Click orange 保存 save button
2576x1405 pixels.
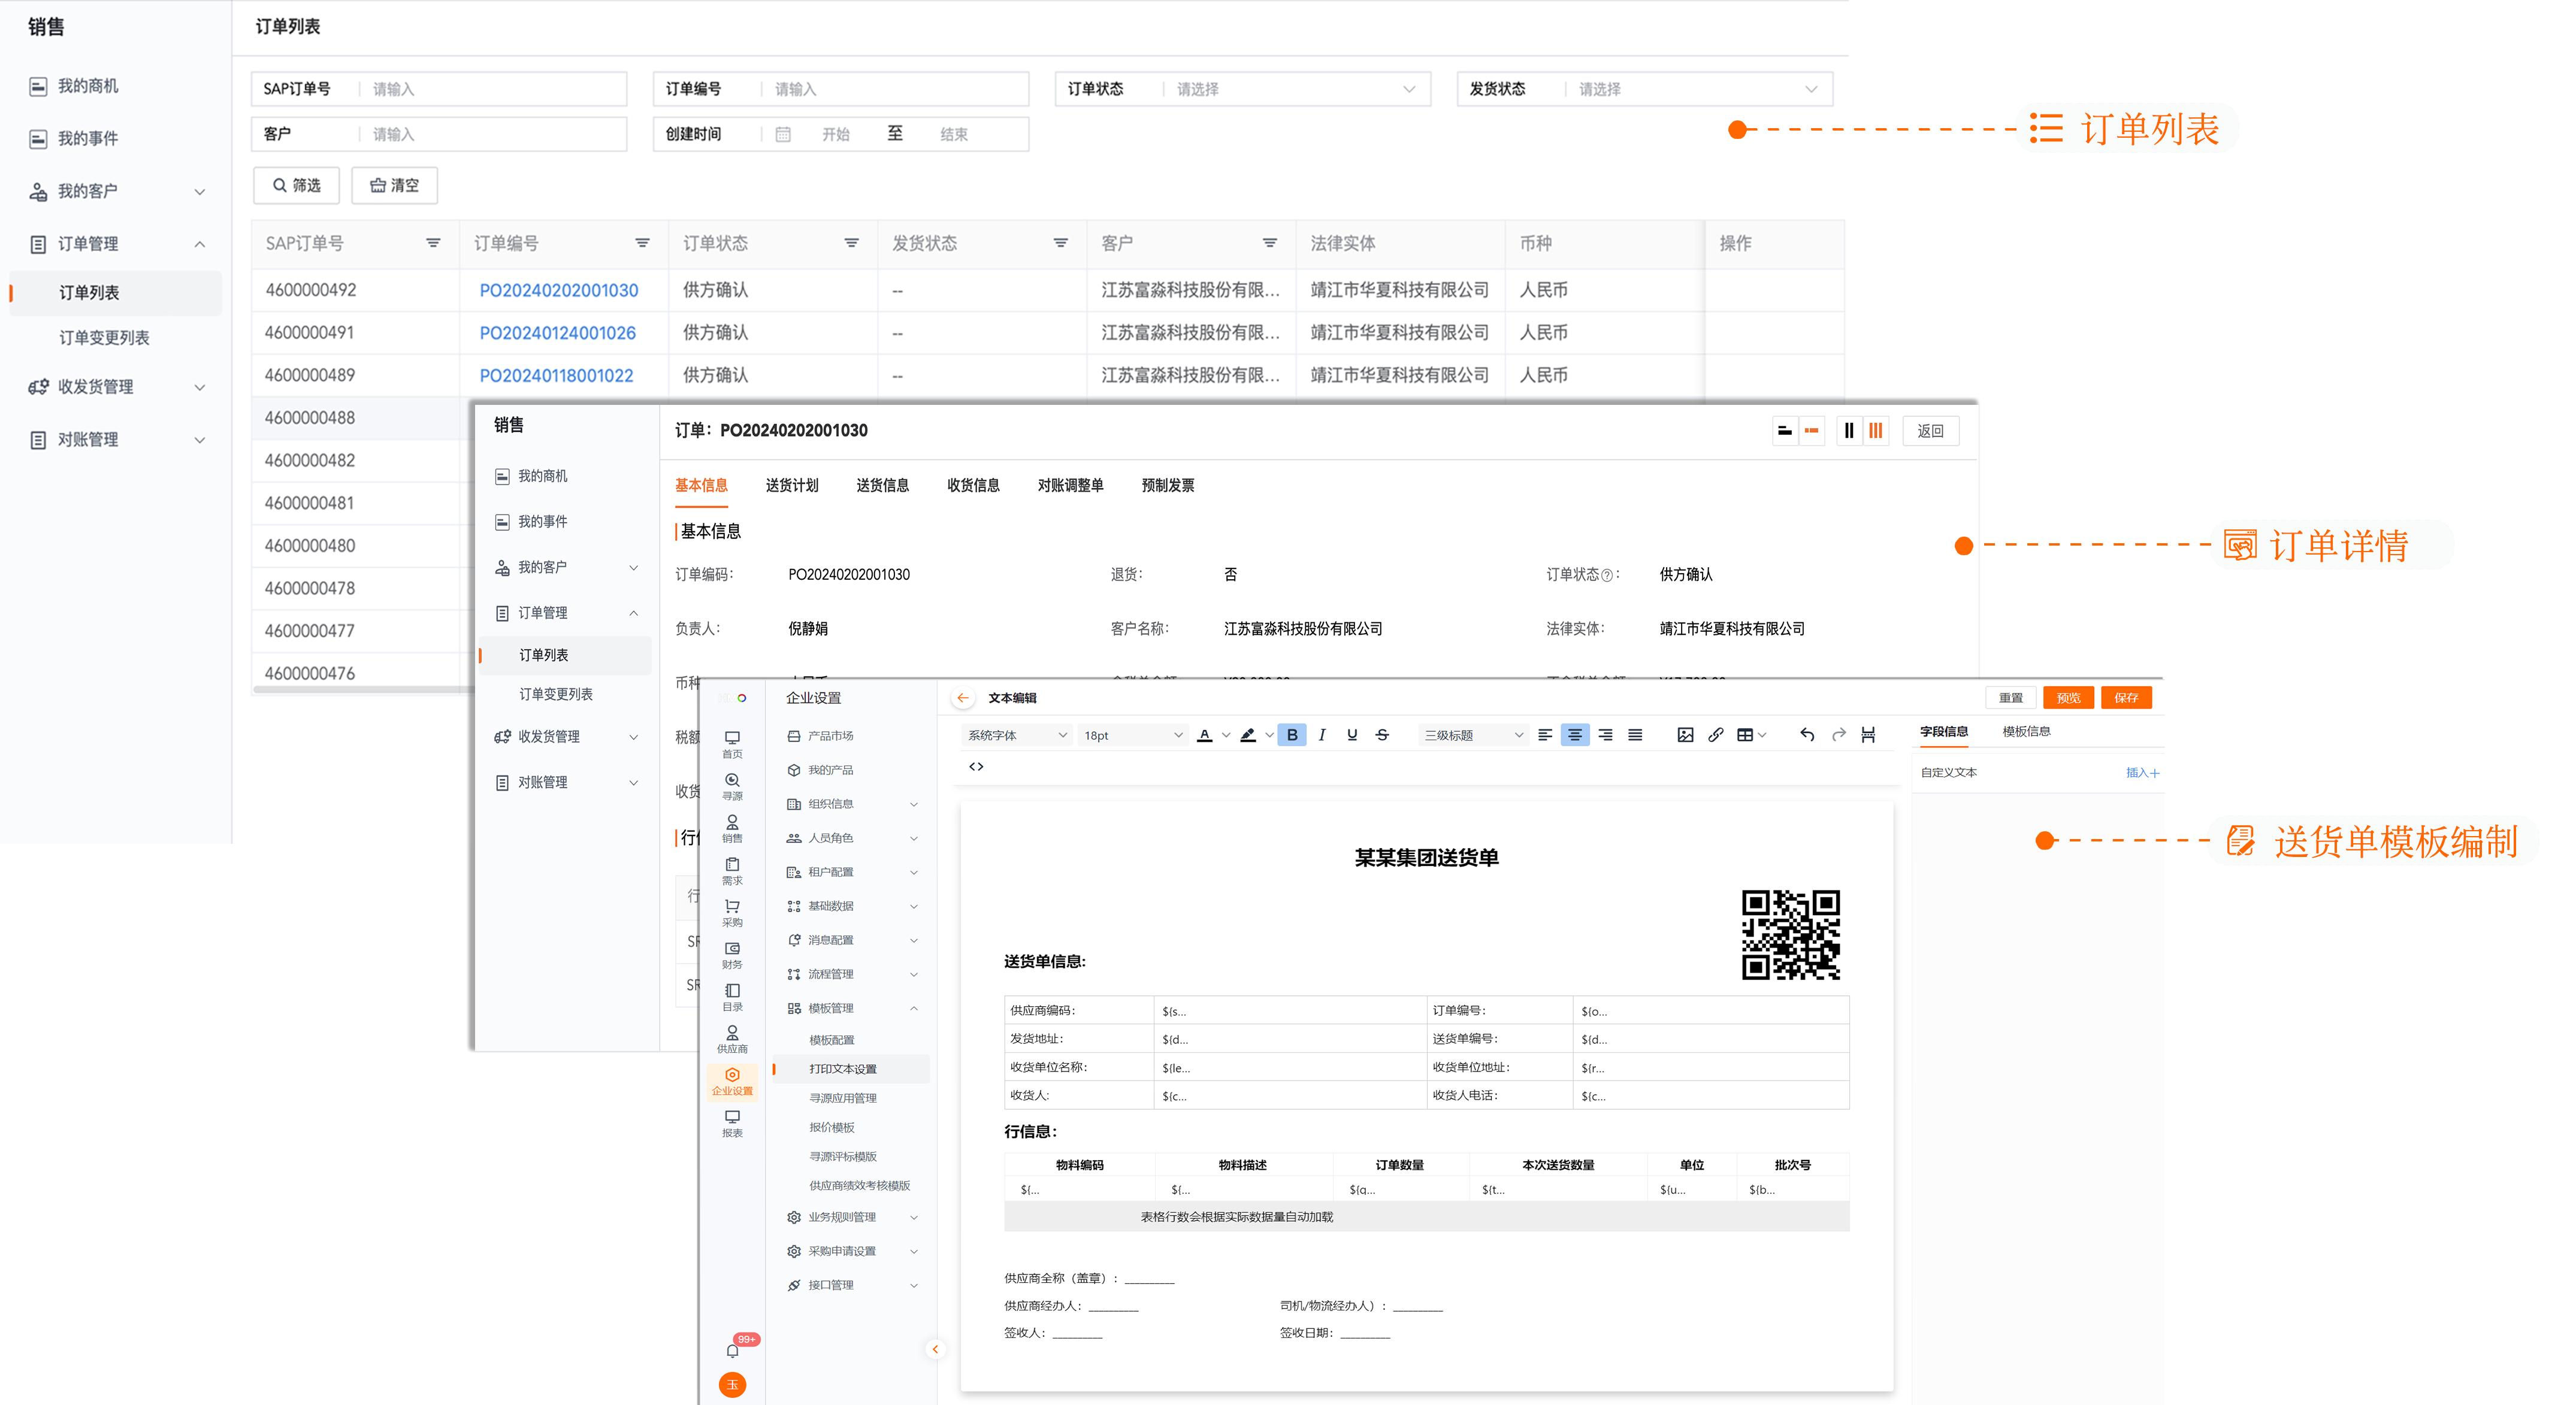pyautogui.click(x=2126, y=698)
